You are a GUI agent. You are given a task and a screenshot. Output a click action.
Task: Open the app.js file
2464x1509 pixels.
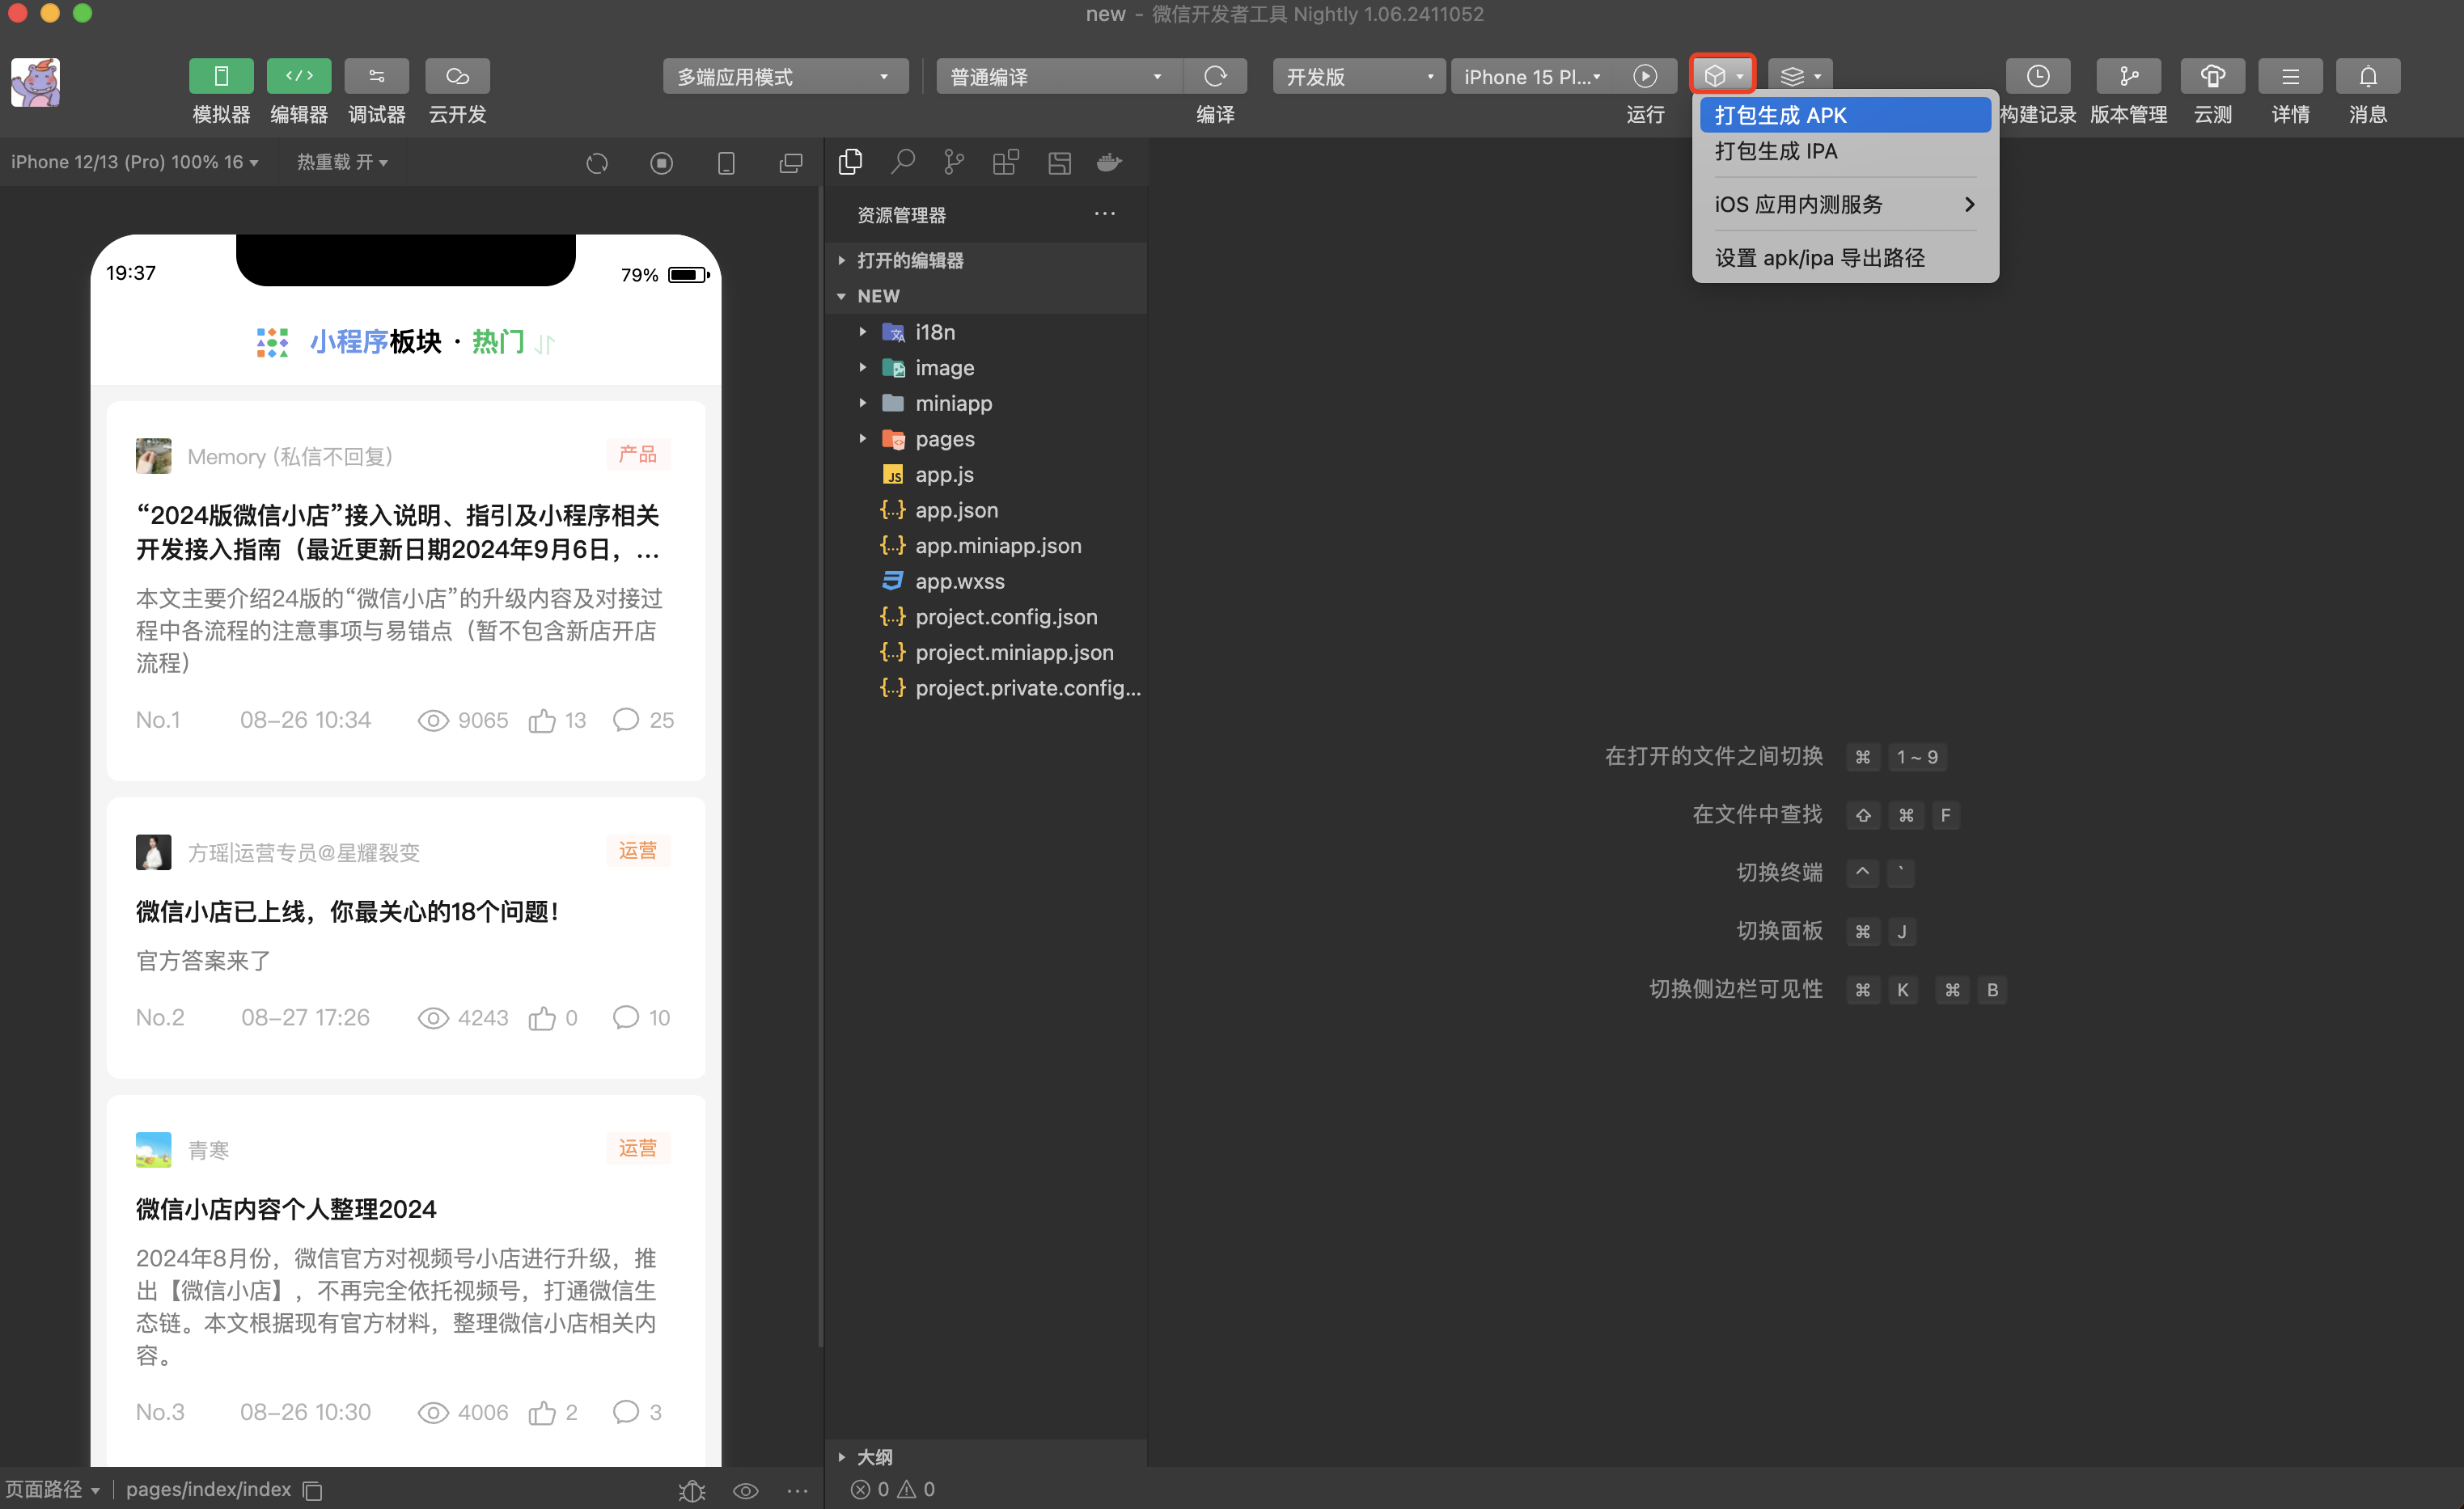point(986,475)
